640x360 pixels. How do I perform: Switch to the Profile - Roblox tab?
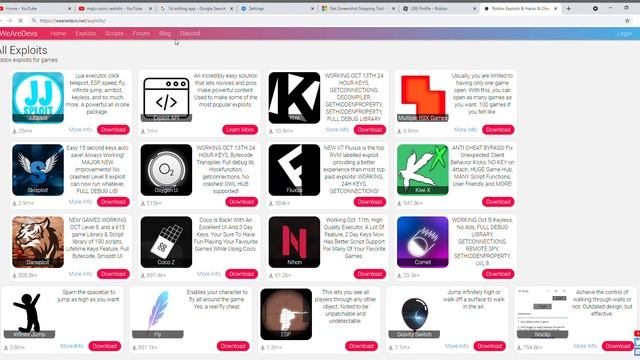point(439,8)
